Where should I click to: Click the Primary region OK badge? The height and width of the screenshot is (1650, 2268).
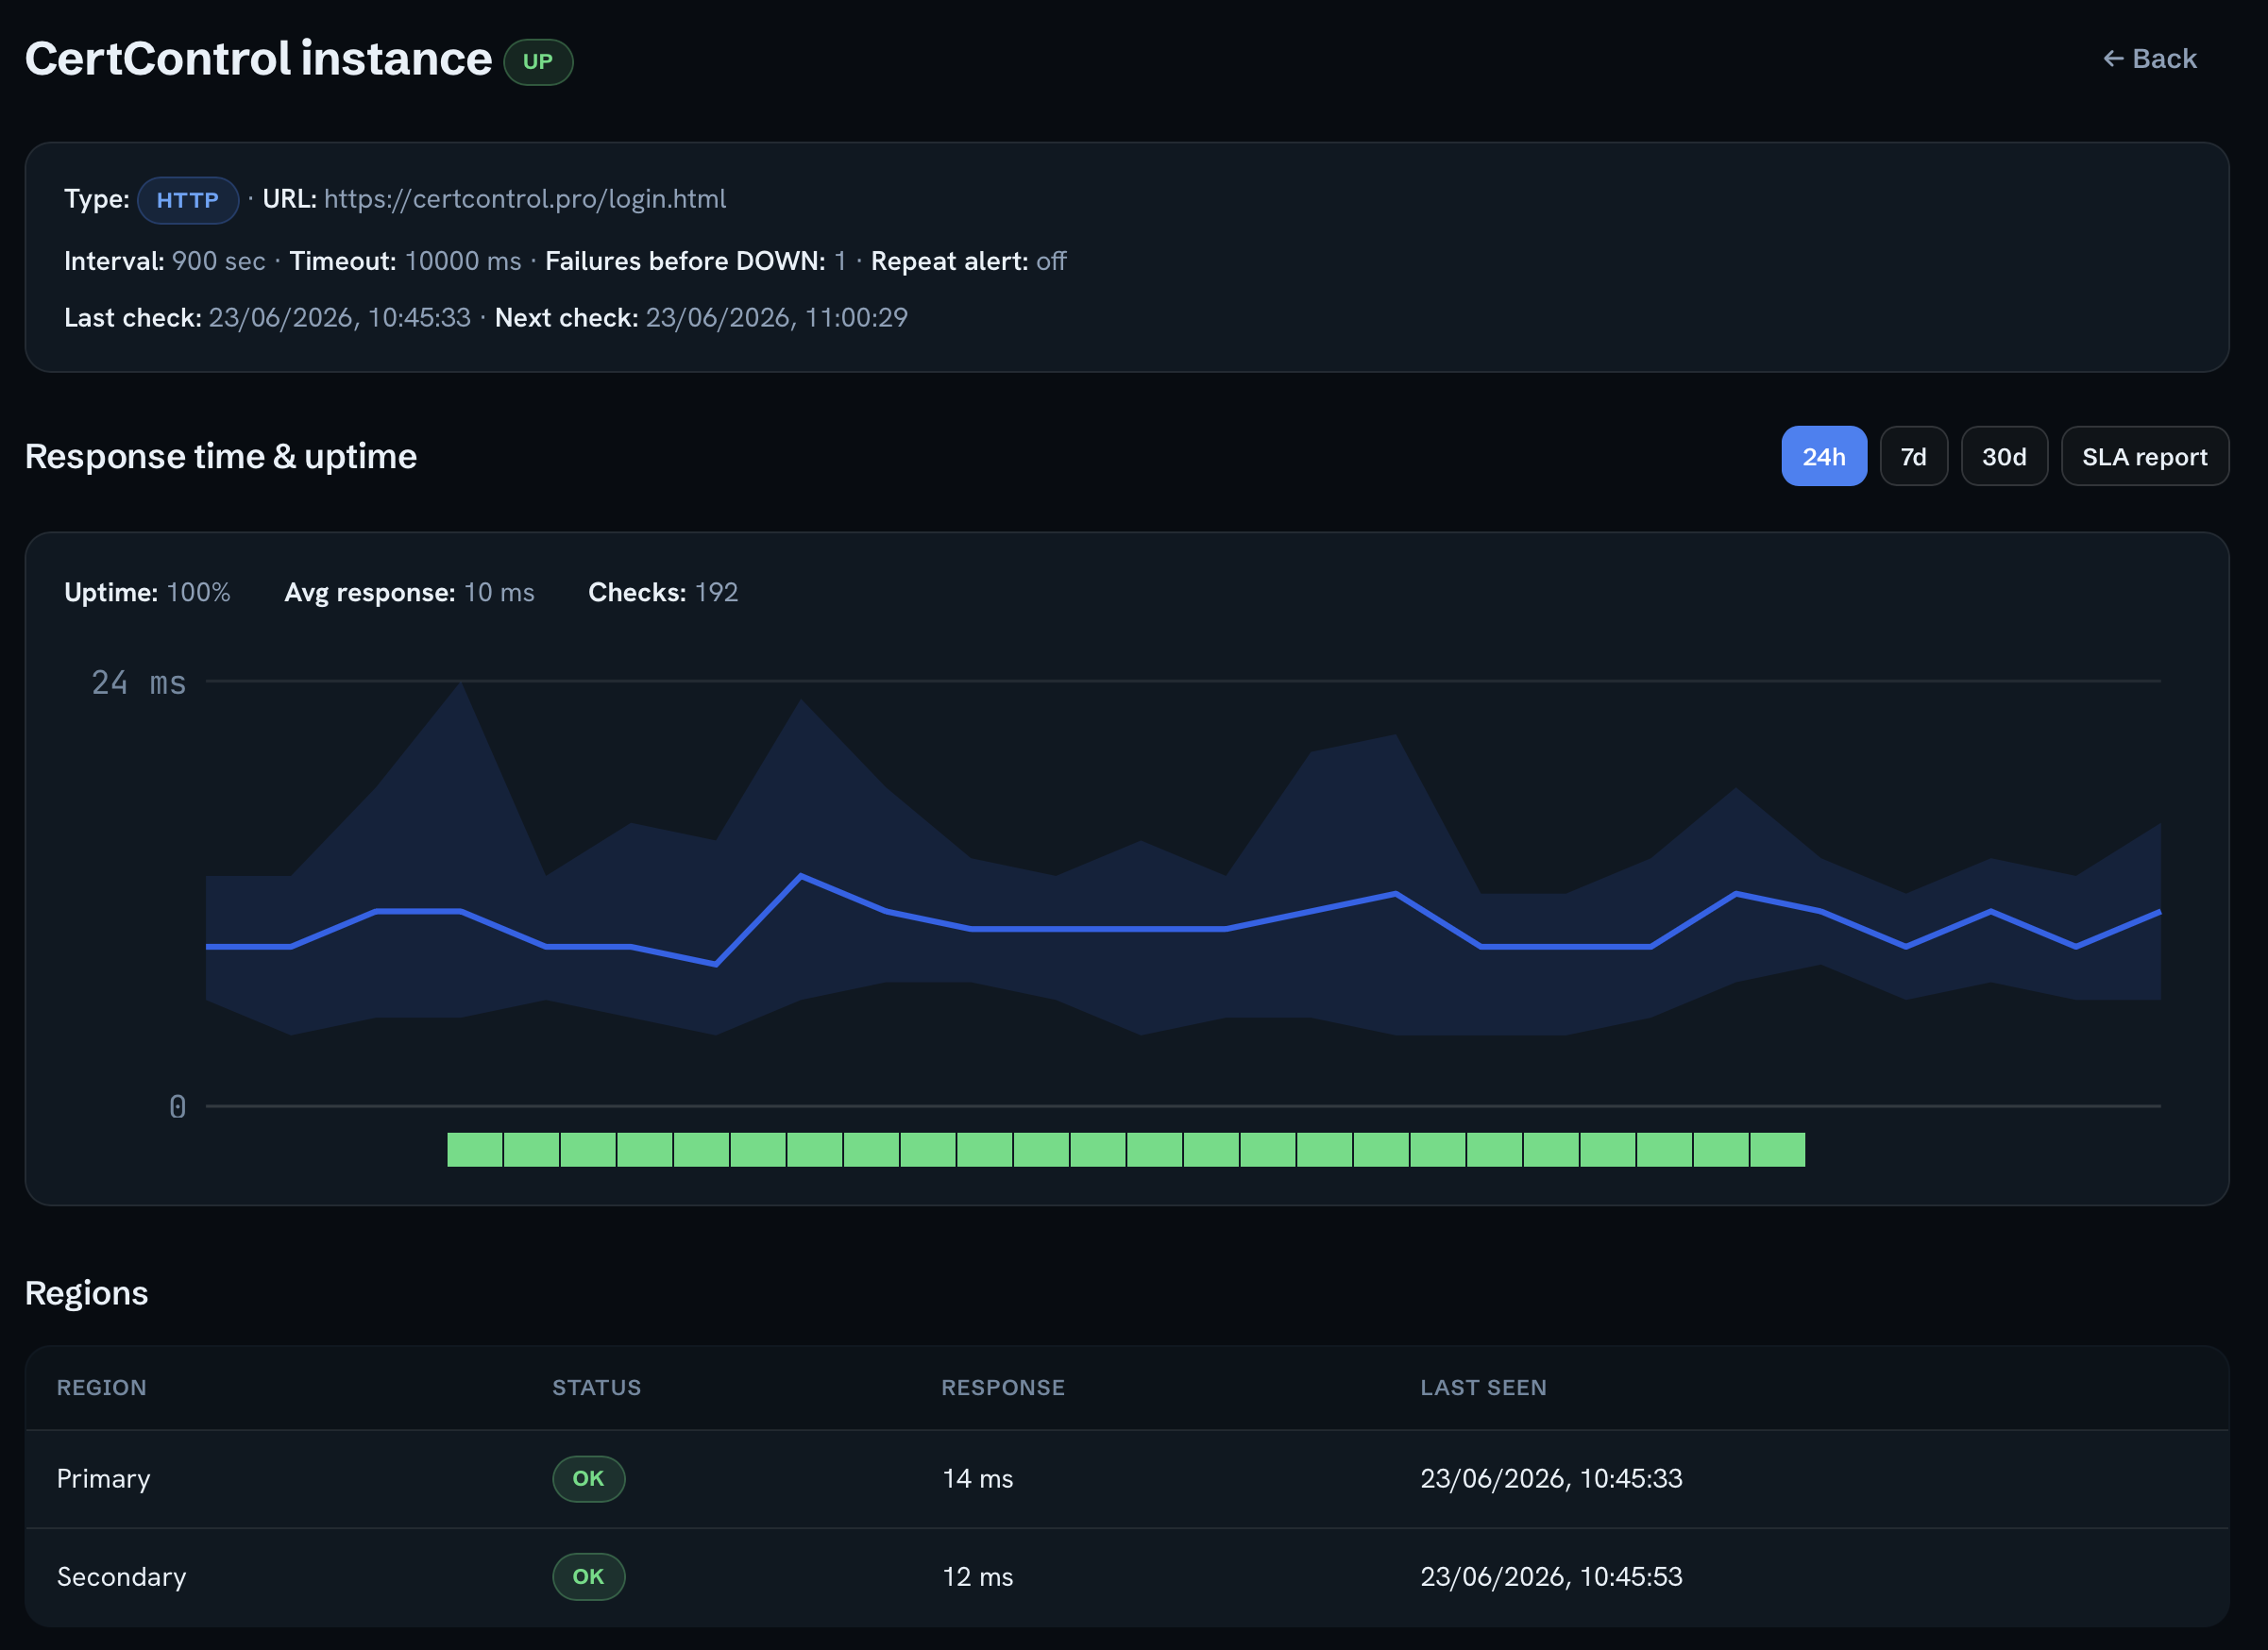(588, 1478)
